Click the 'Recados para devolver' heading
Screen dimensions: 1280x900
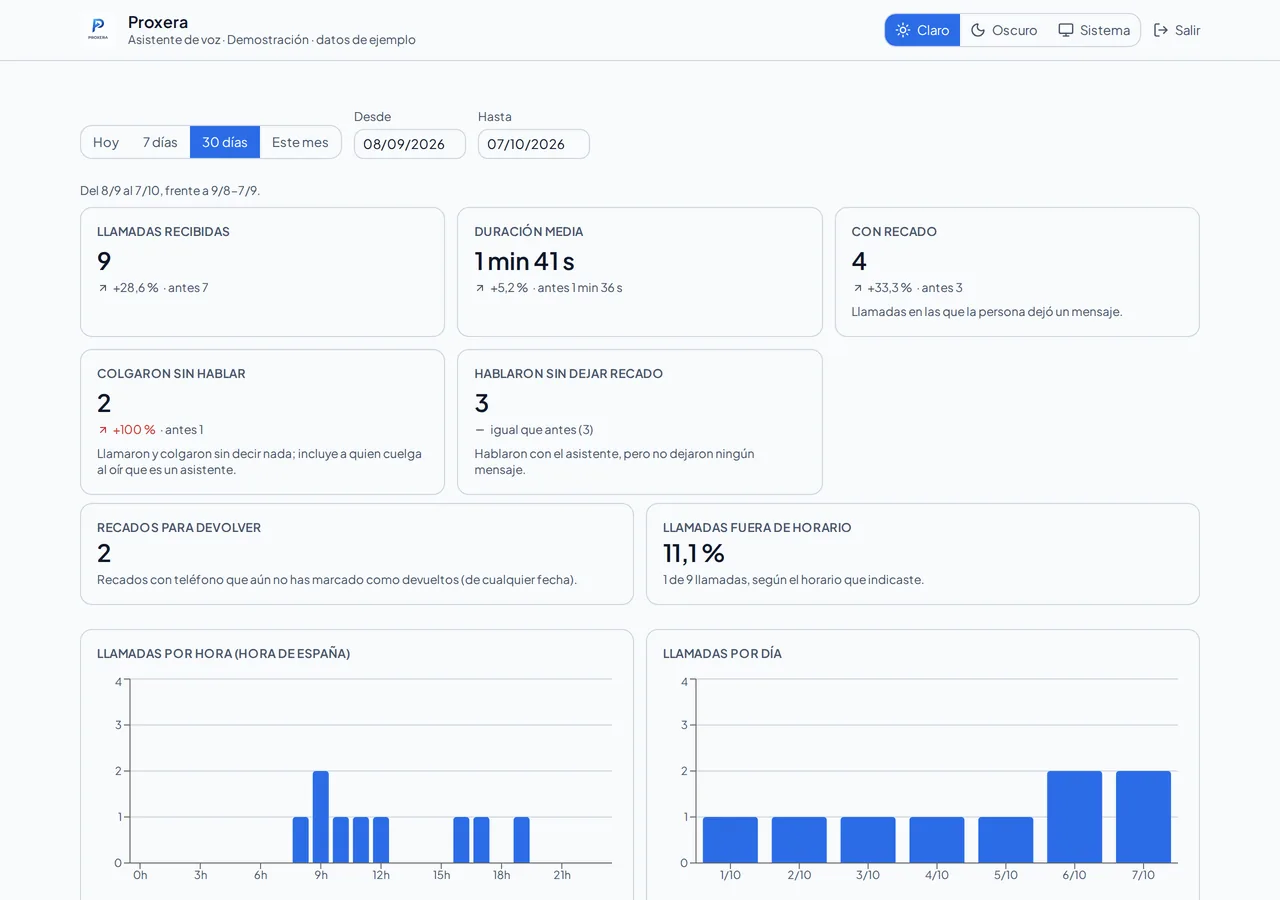point(179,528)
